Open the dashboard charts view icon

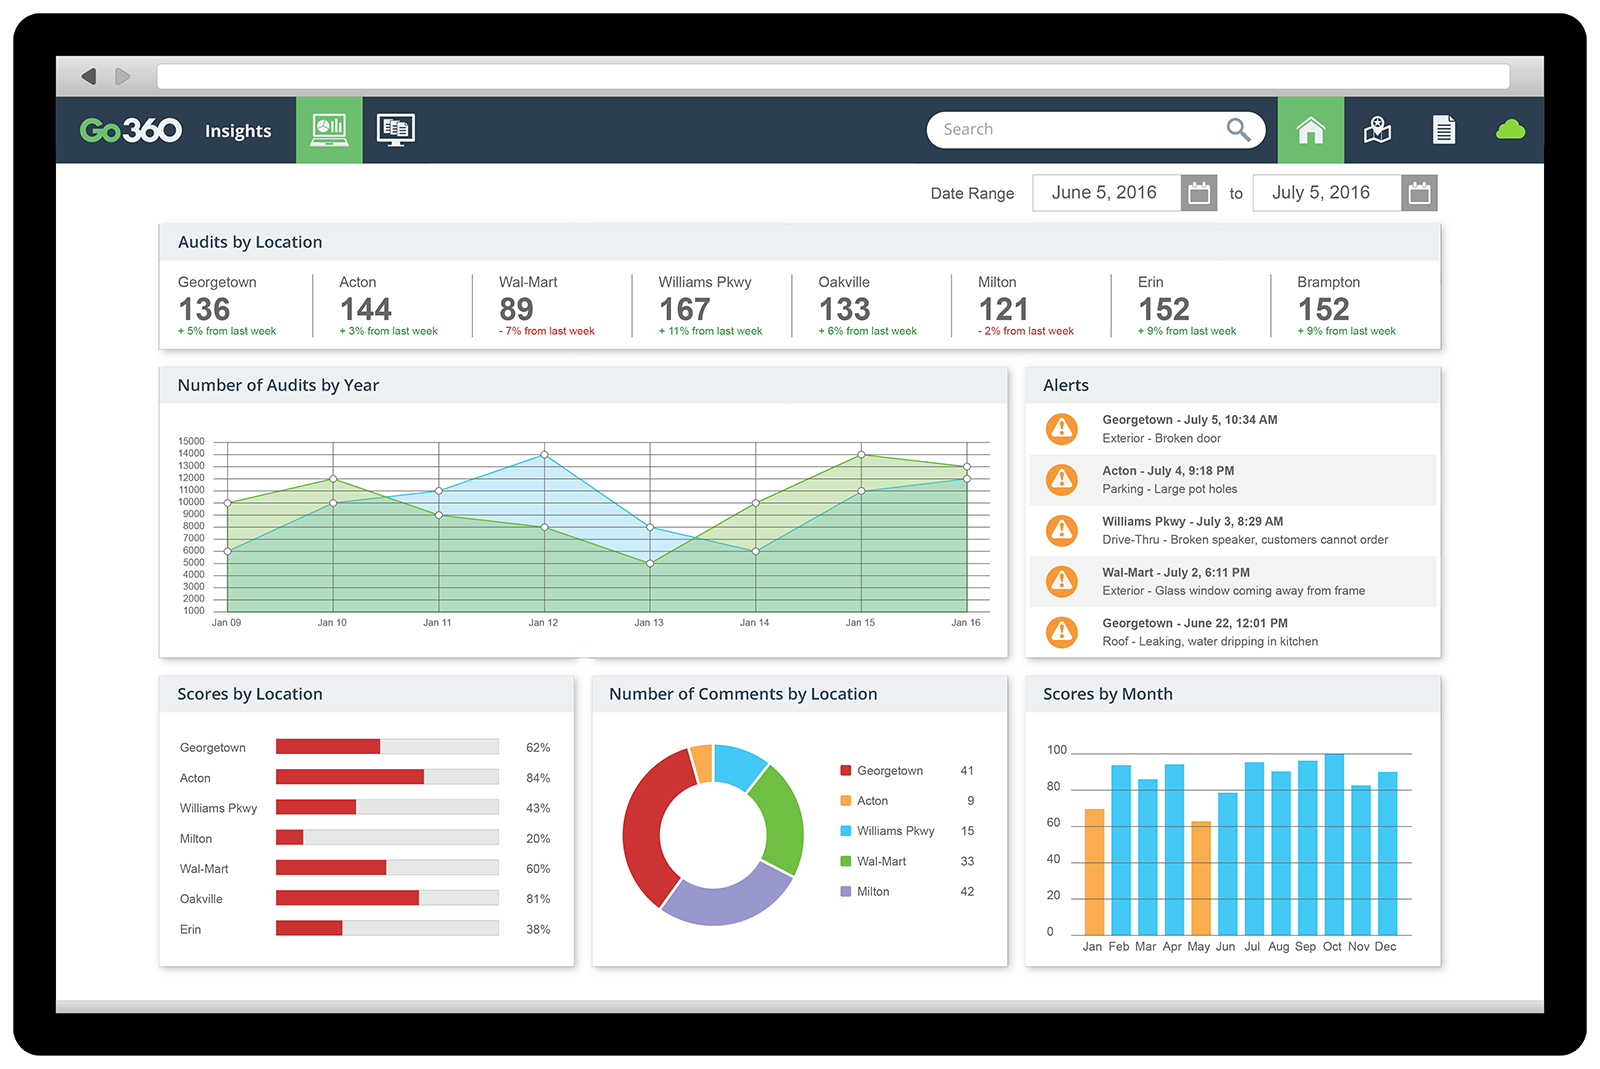click(x=329, y=130)
